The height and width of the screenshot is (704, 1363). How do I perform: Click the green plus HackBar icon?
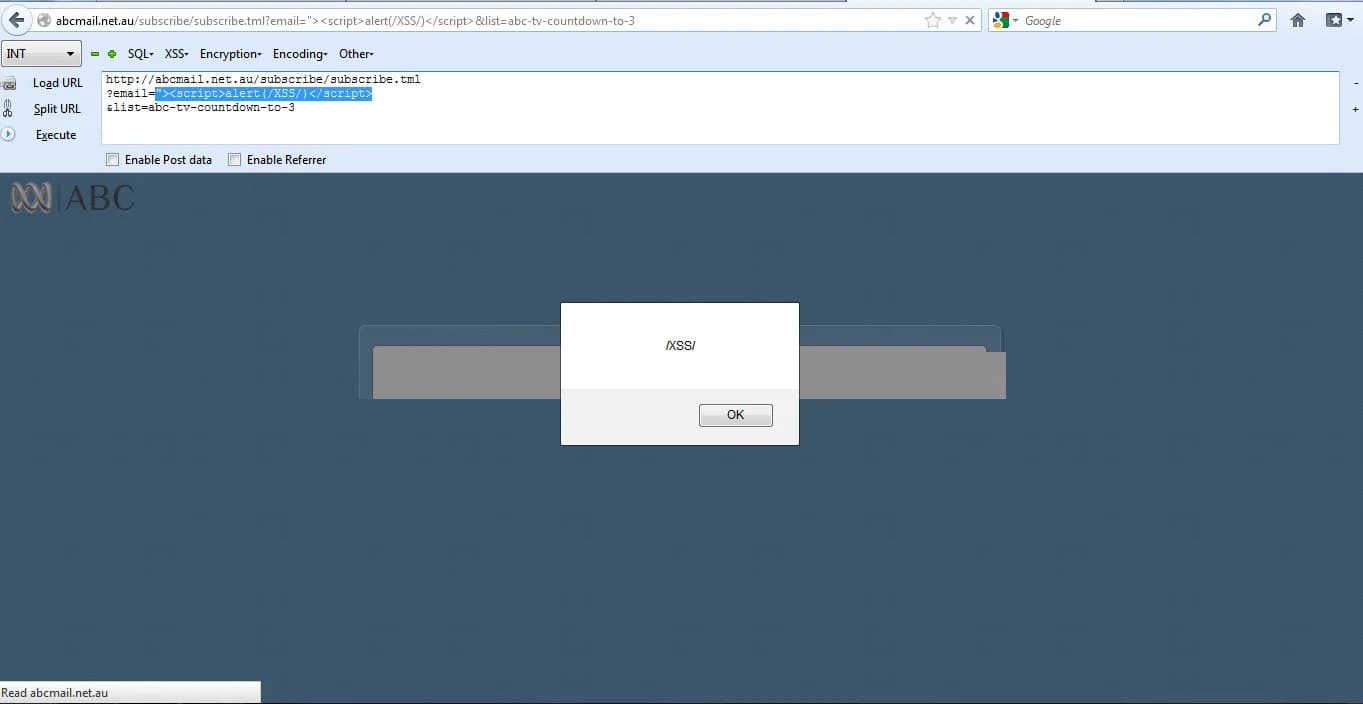(112, 54)
